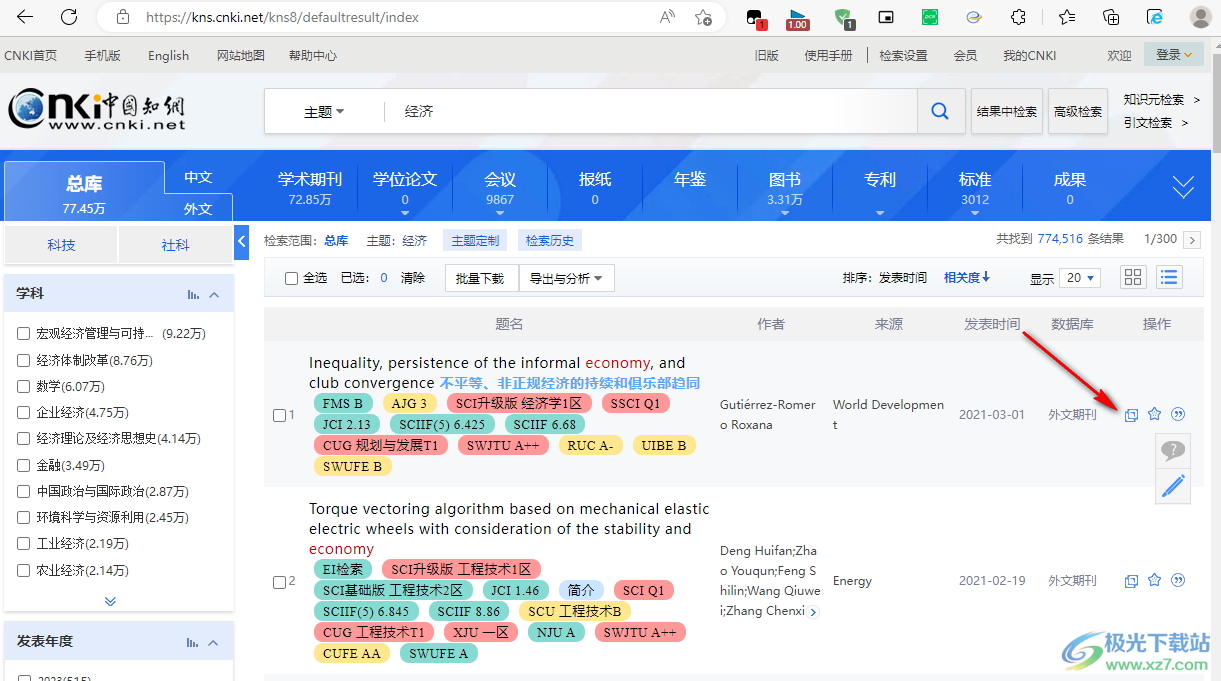Click the 高级检索 button
1221x681 pixels.
1078,111
